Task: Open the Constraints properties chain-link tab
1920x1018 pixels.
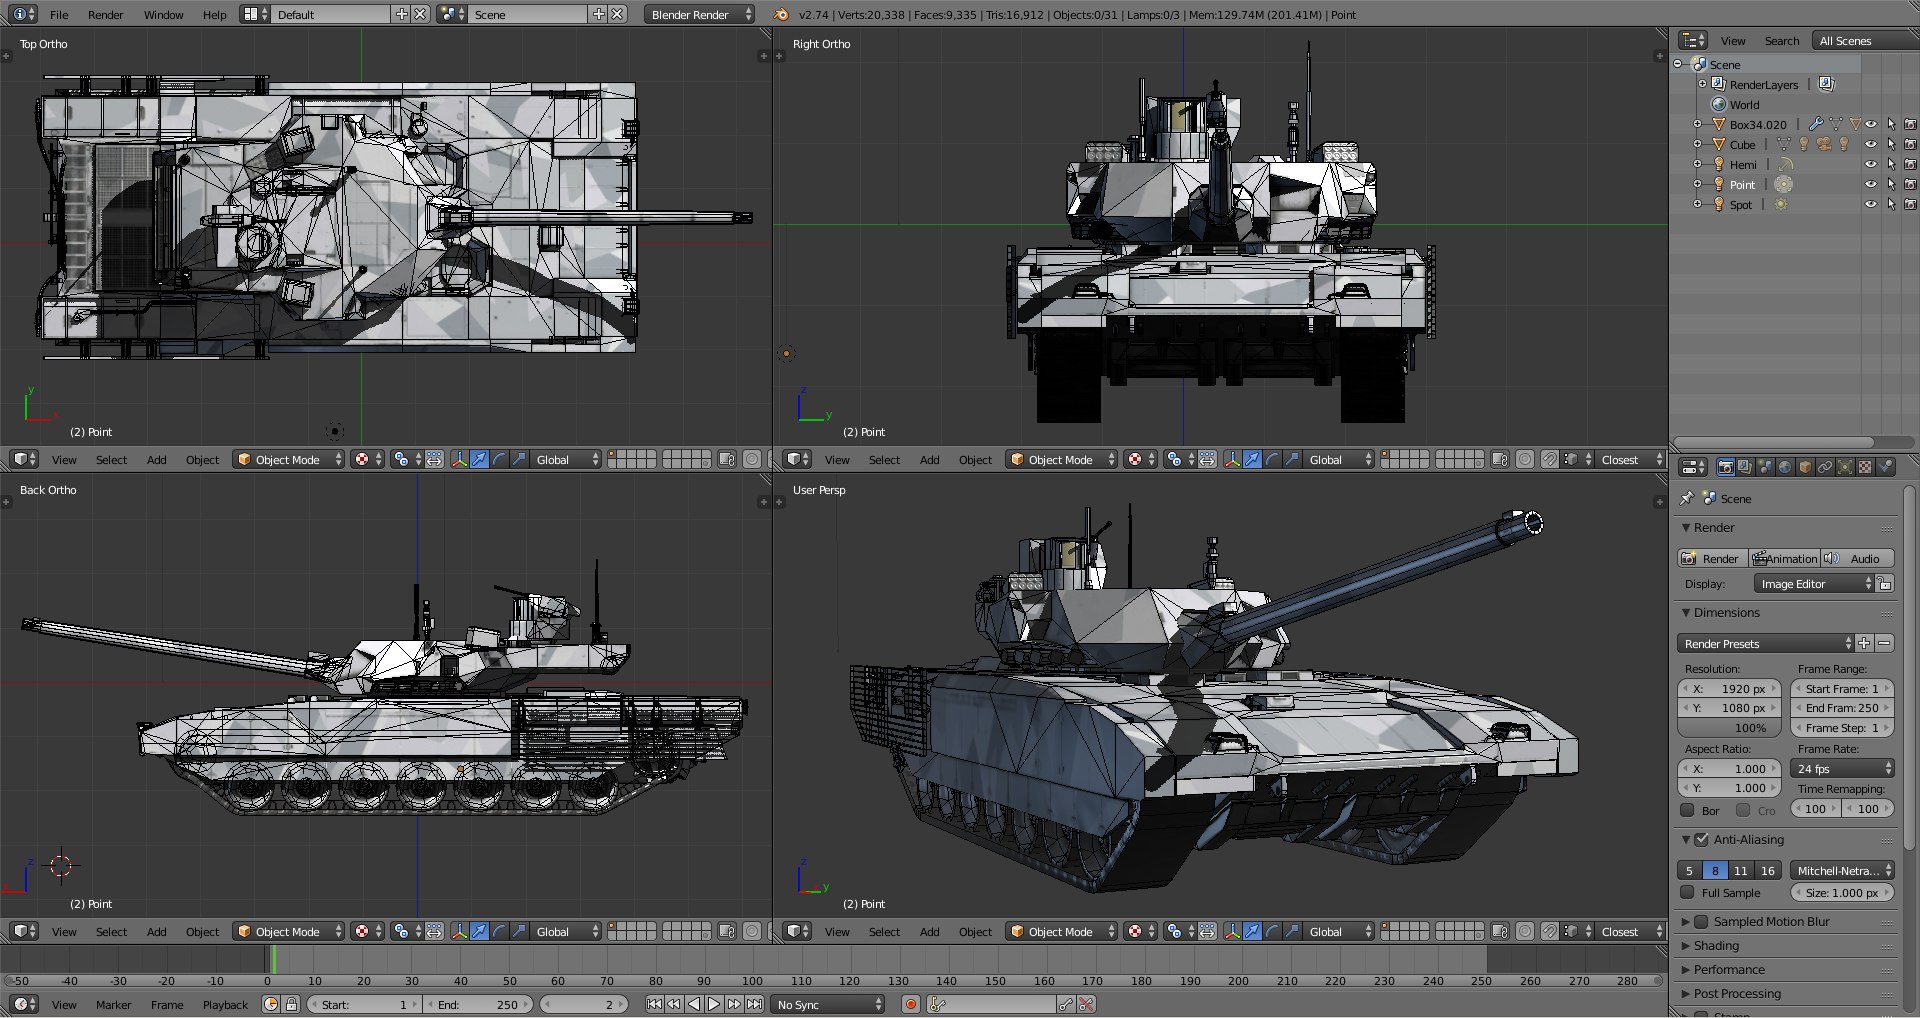Action: (1825, 467)
